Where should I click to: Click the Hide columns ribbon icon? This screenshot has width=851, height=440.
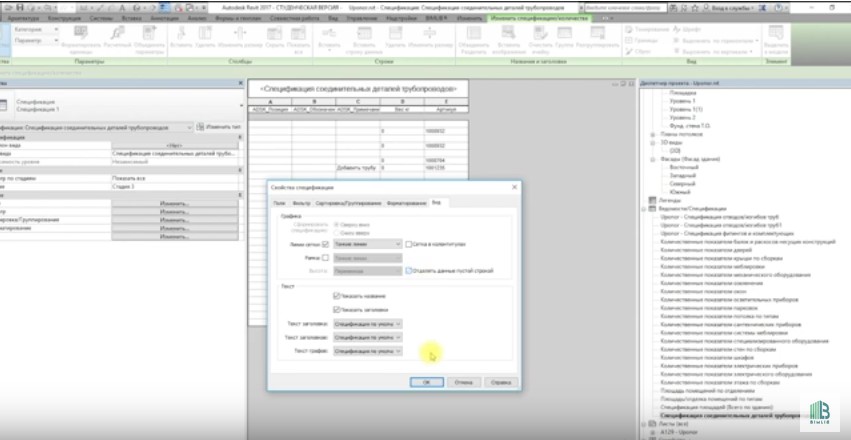pos(274,34)
